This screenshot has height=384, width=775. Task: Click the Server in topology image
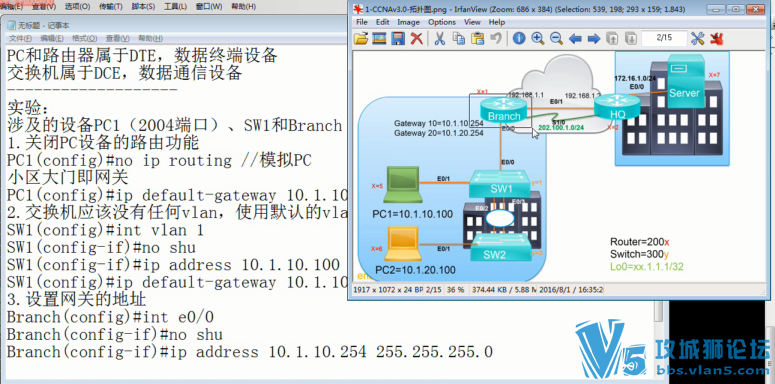[x=685, y=82]
